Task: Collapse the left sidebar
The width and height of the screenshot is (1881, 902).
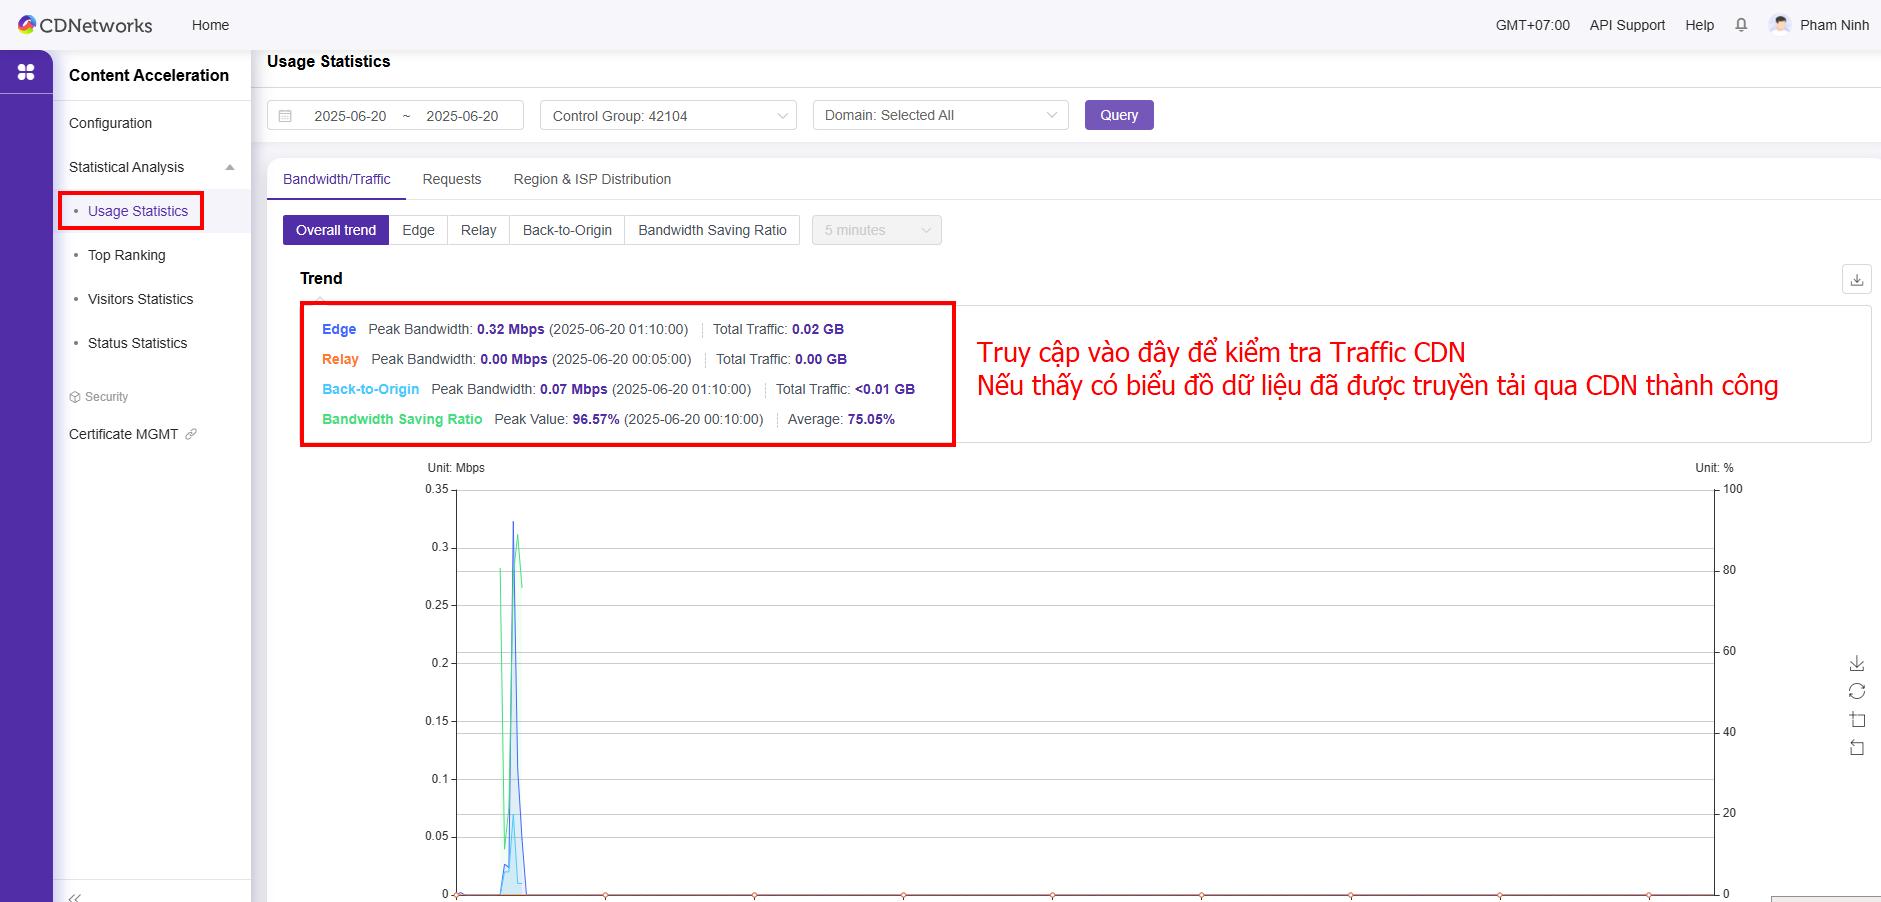Action: [x=74, y=896]
